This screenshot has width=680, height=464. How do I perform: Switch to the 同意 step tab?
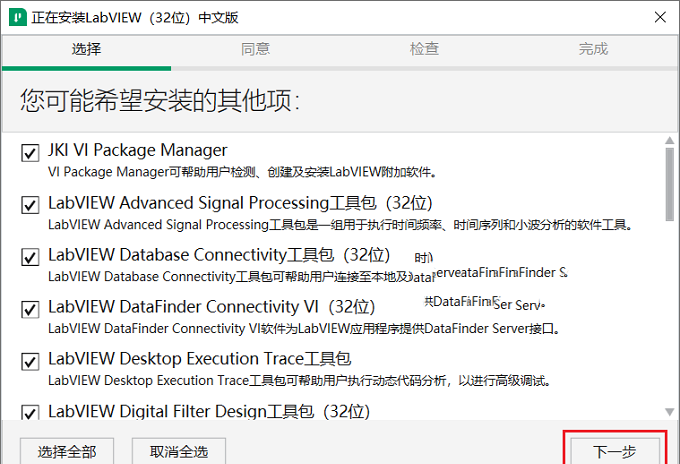click(x=255, y=49)
